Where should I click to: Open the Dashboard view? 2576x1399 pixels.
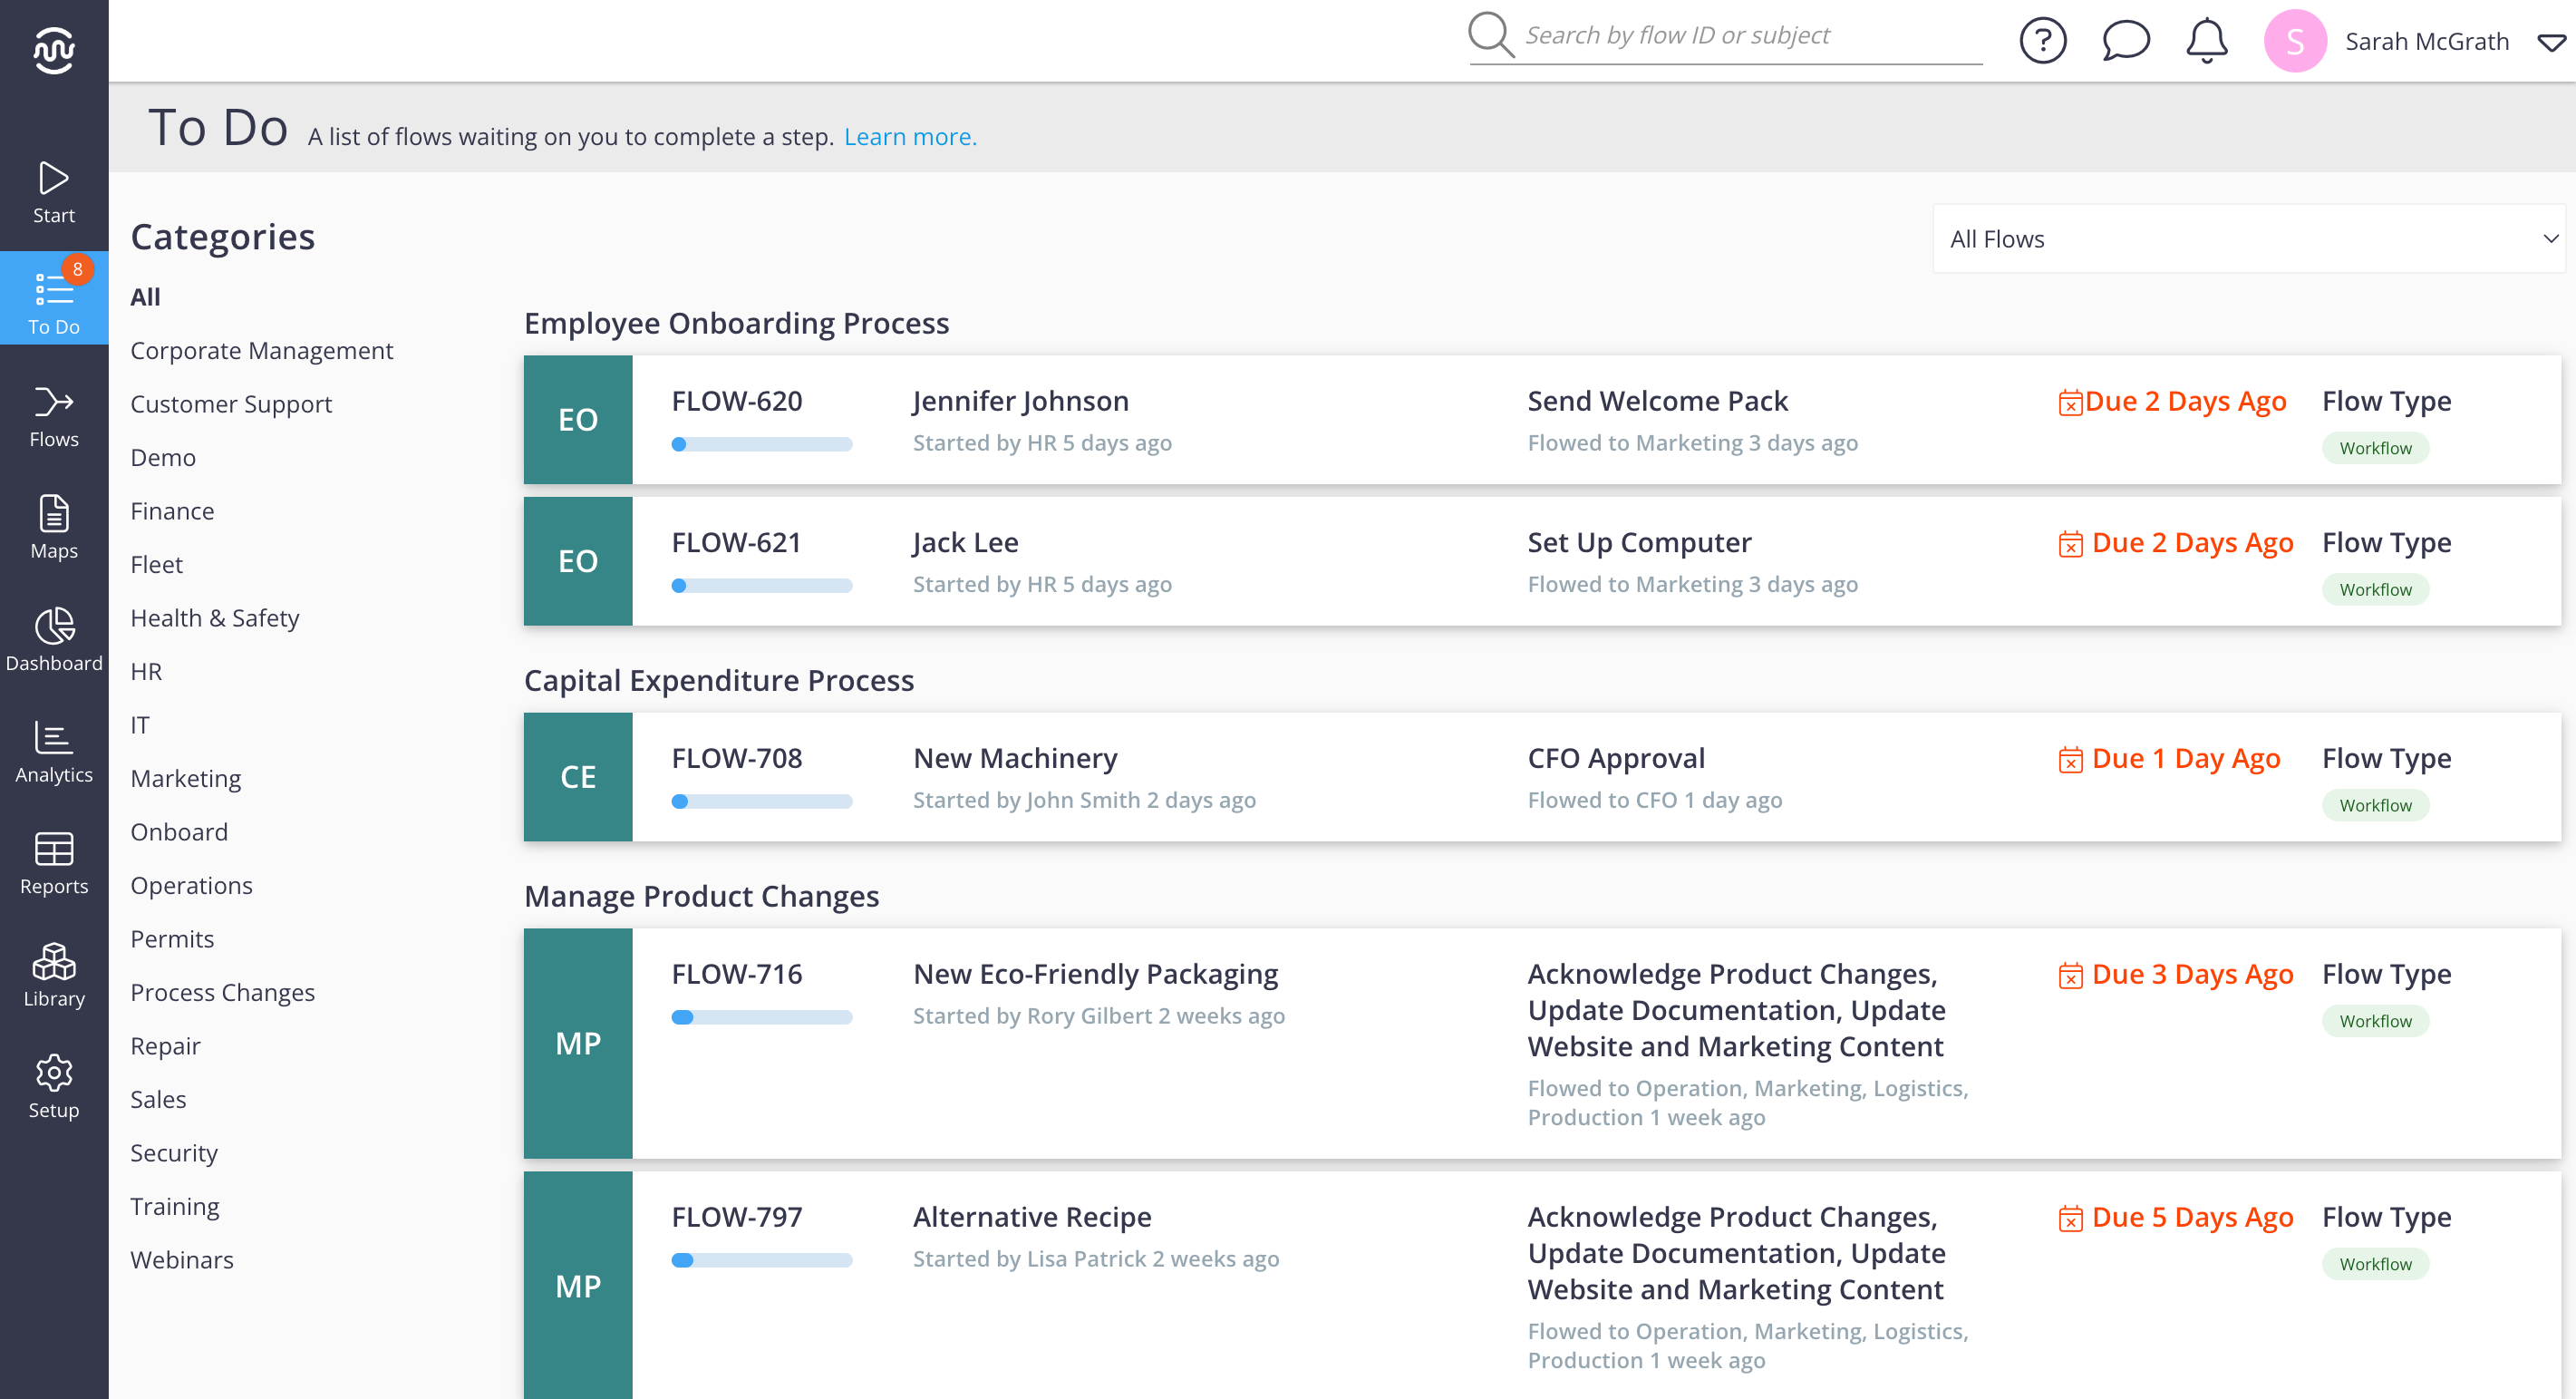tap(54, 636)
